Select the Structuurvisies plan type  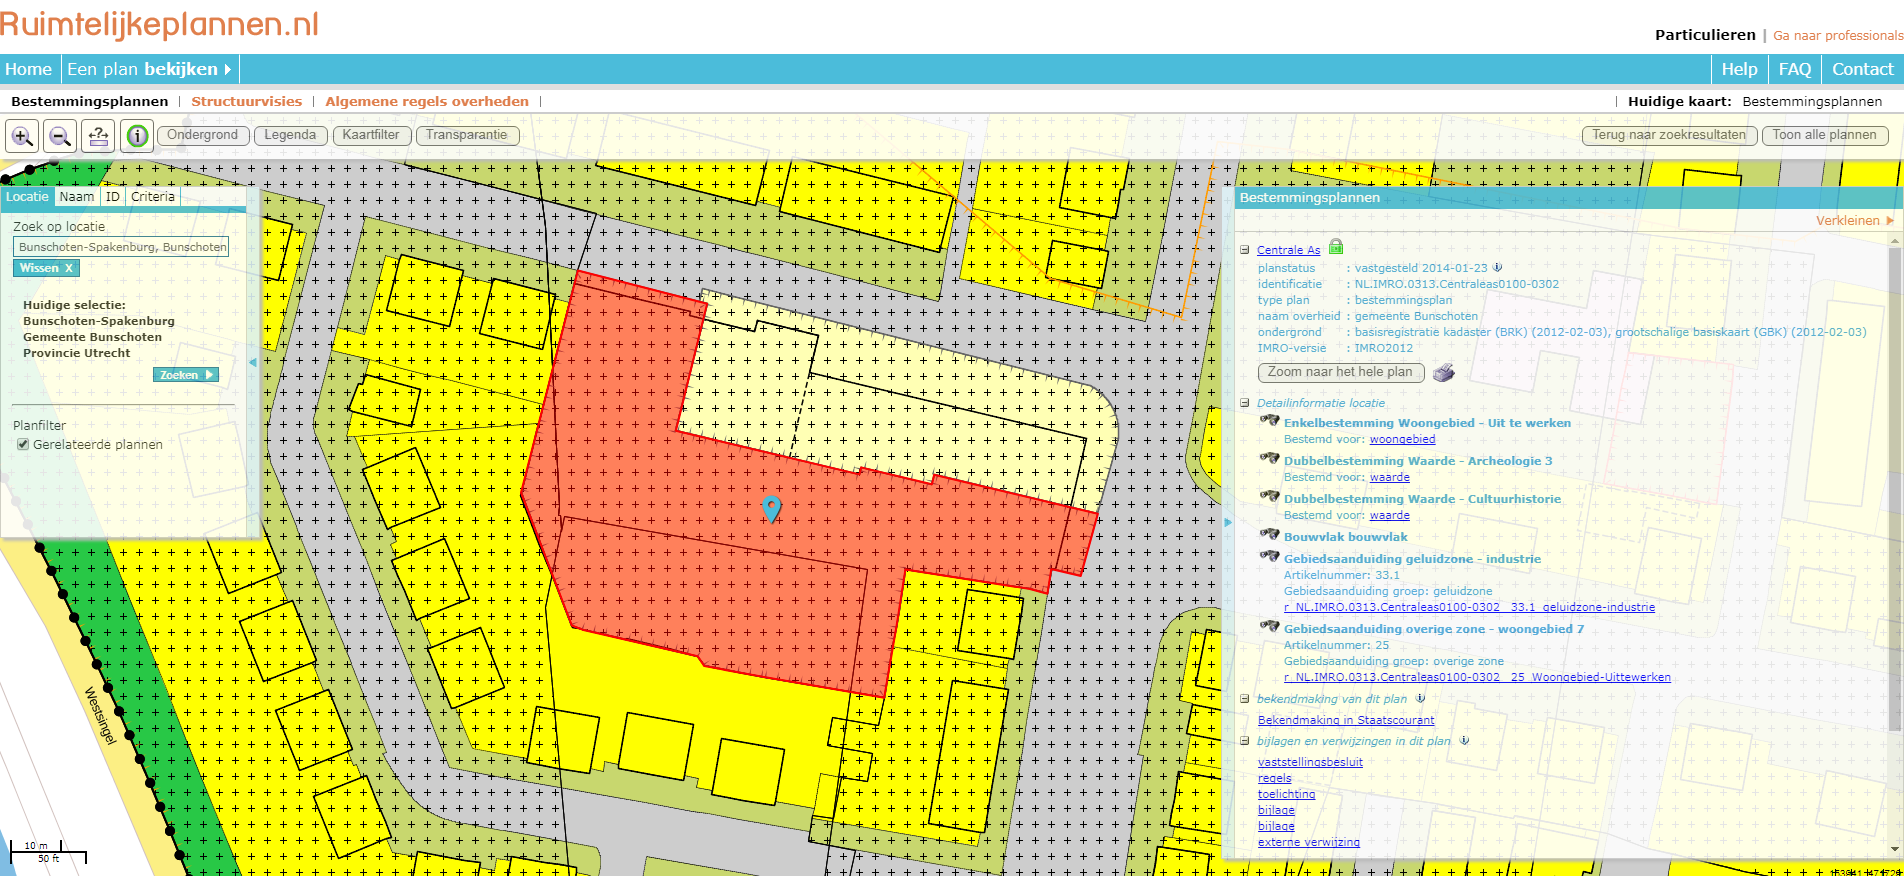click(x=246, y=101)
